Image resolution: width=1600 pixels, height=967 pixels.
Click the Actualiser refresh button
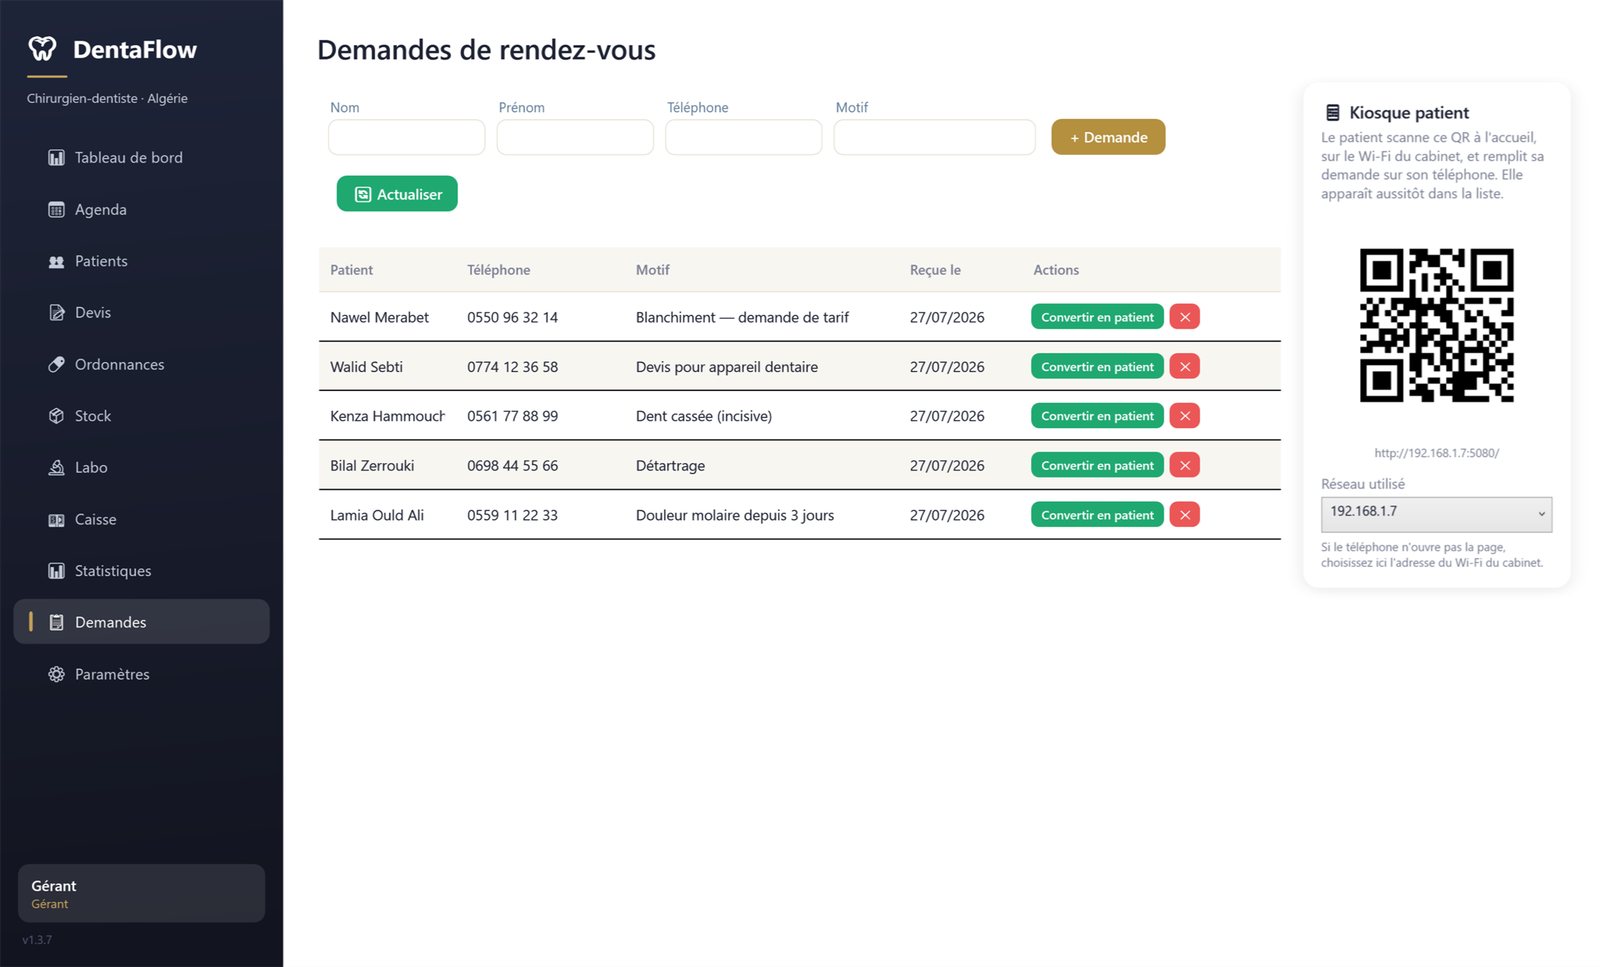click(x=397, y=194)
